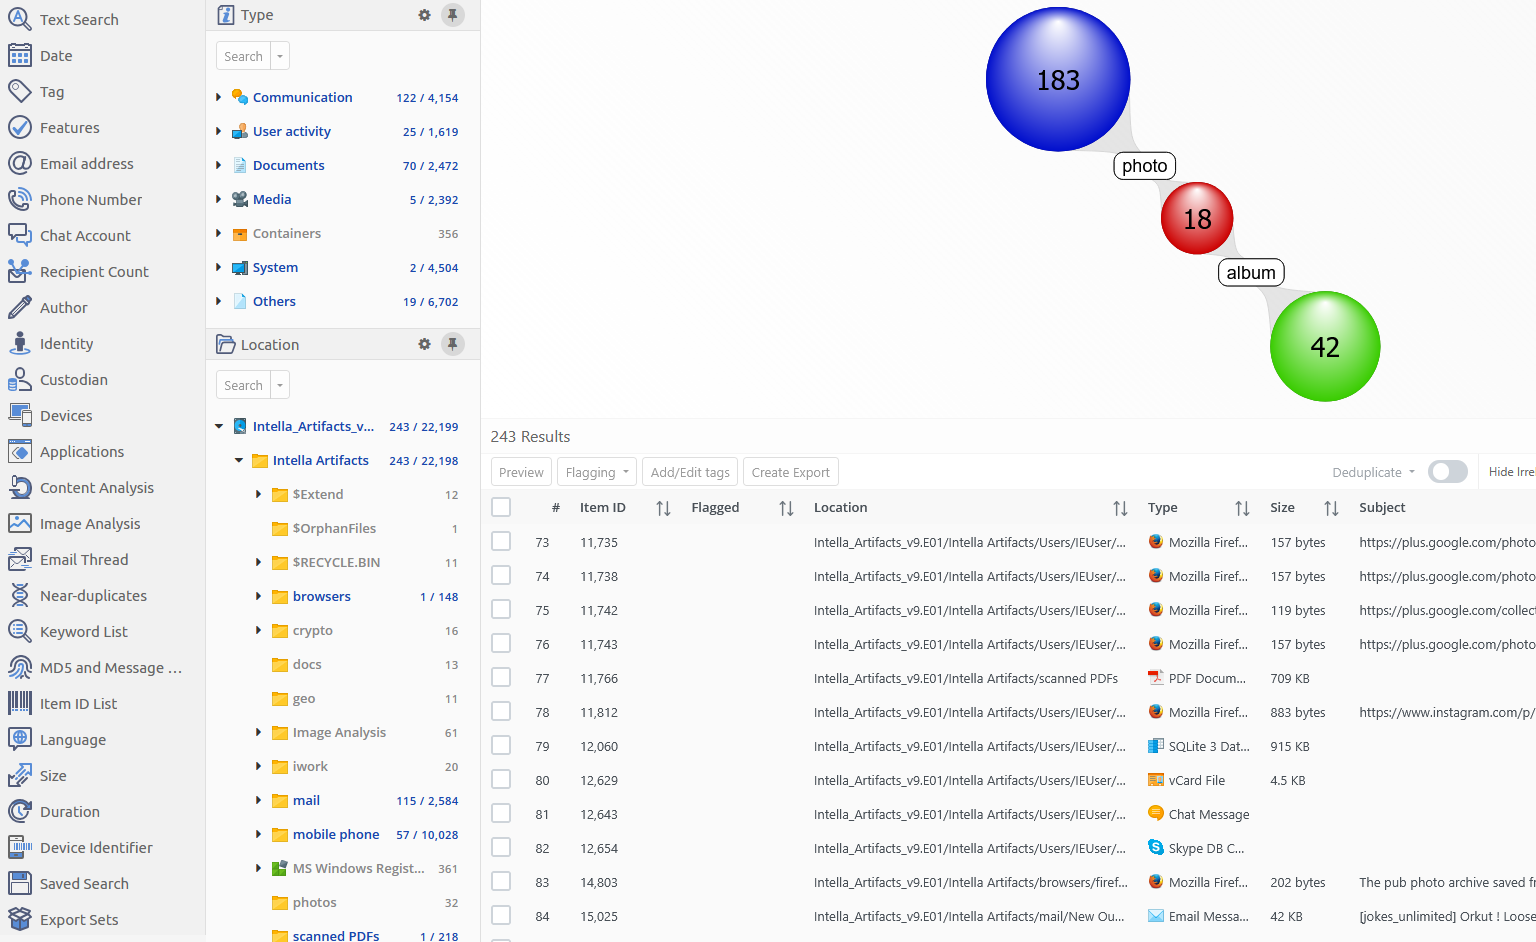Open the Phone Number facet
The image size is (1536, 942).
pyautogui.click(x=90, y=200)
